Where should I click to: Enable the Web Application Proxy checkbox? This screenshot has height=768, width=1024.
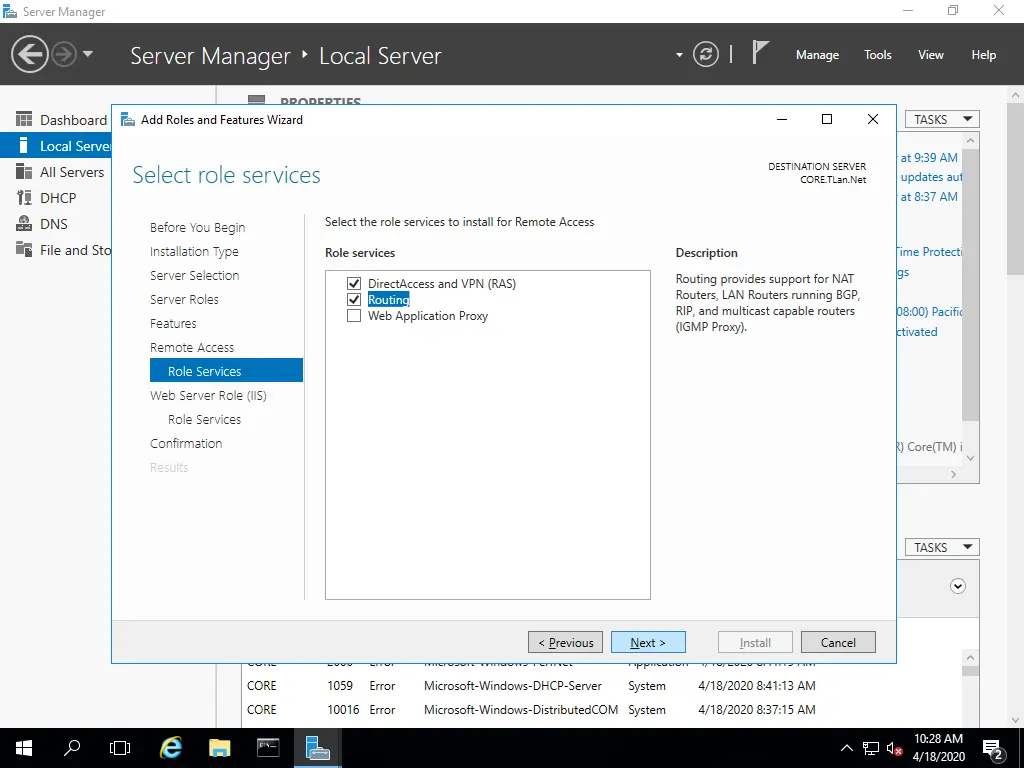pos(354,316)
